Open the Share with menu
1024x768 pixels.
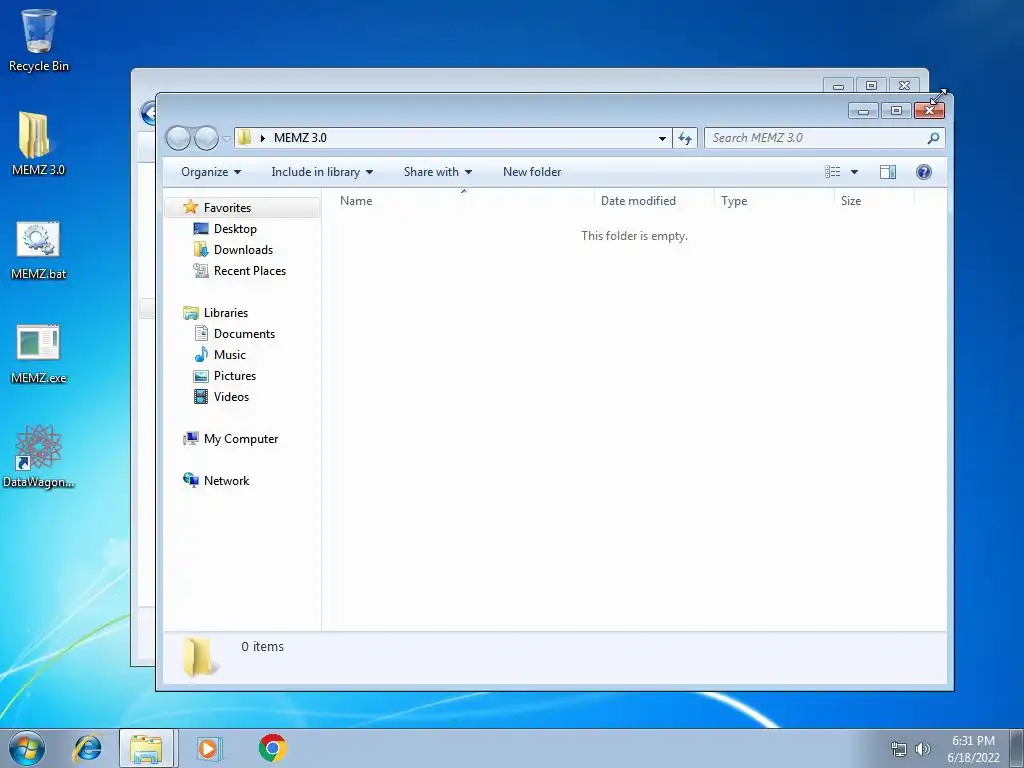point(438,172)
